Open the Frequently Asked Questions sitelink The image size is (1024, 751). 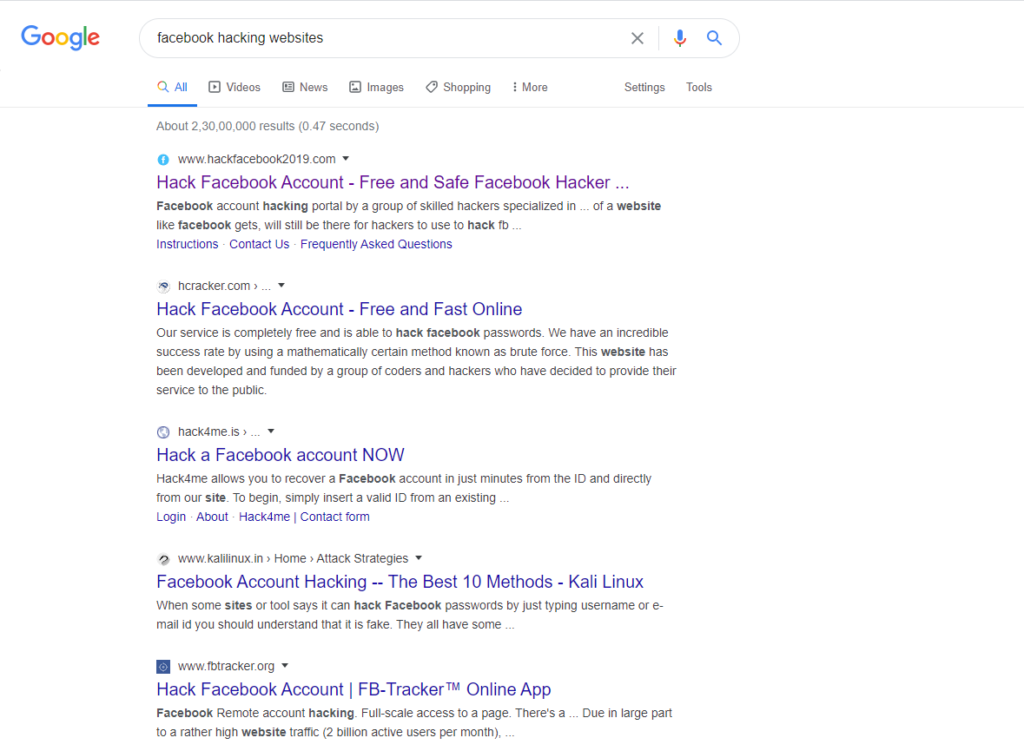coord(376,244)
